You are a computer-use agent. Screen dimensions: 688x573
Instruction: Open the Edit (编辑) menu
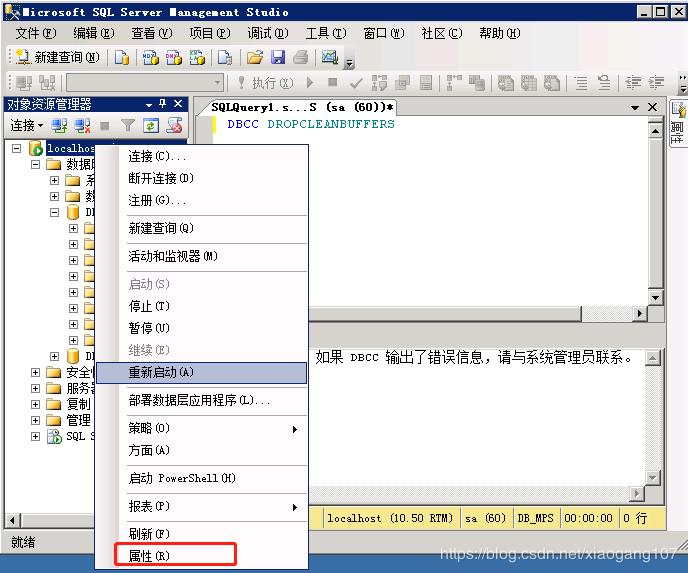tap(93, 33)
